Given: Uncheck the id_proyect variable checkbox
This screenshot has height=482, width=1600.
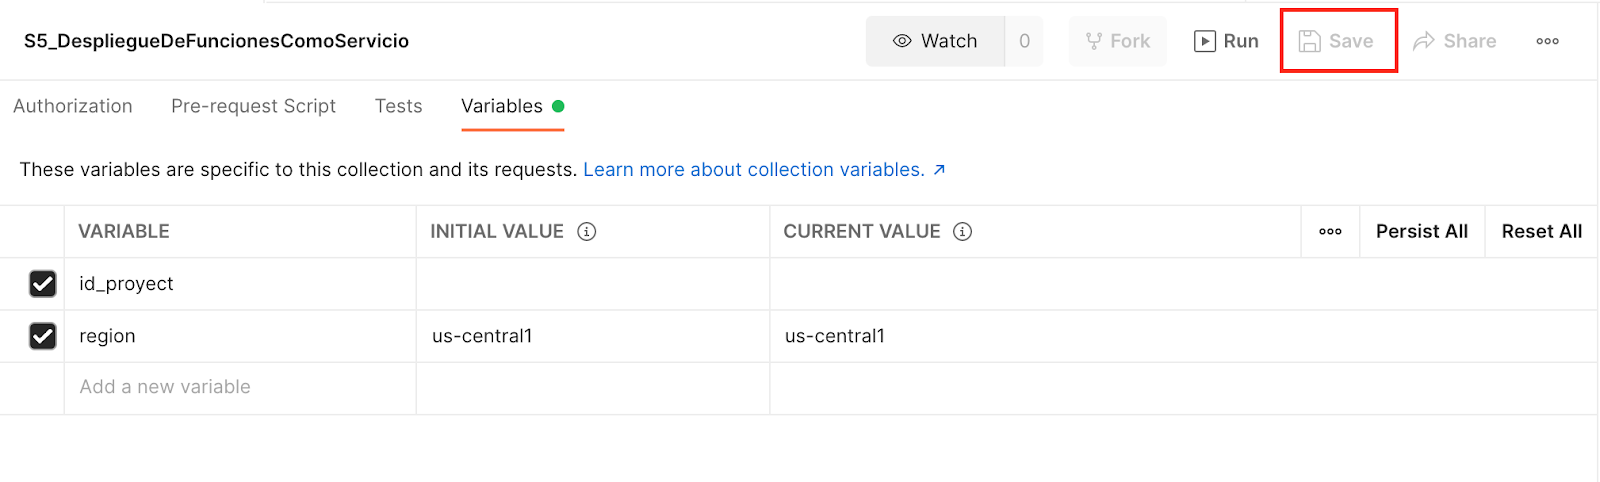Looking at the screenshot, I should click(43, 284).
